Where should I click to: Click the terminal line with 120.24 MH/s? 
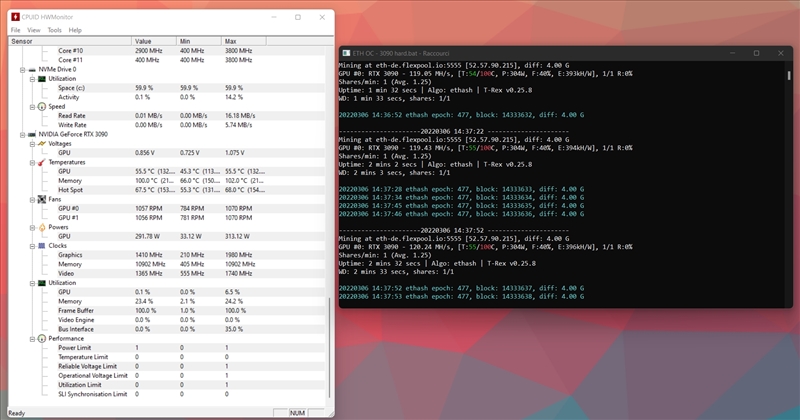485,247
